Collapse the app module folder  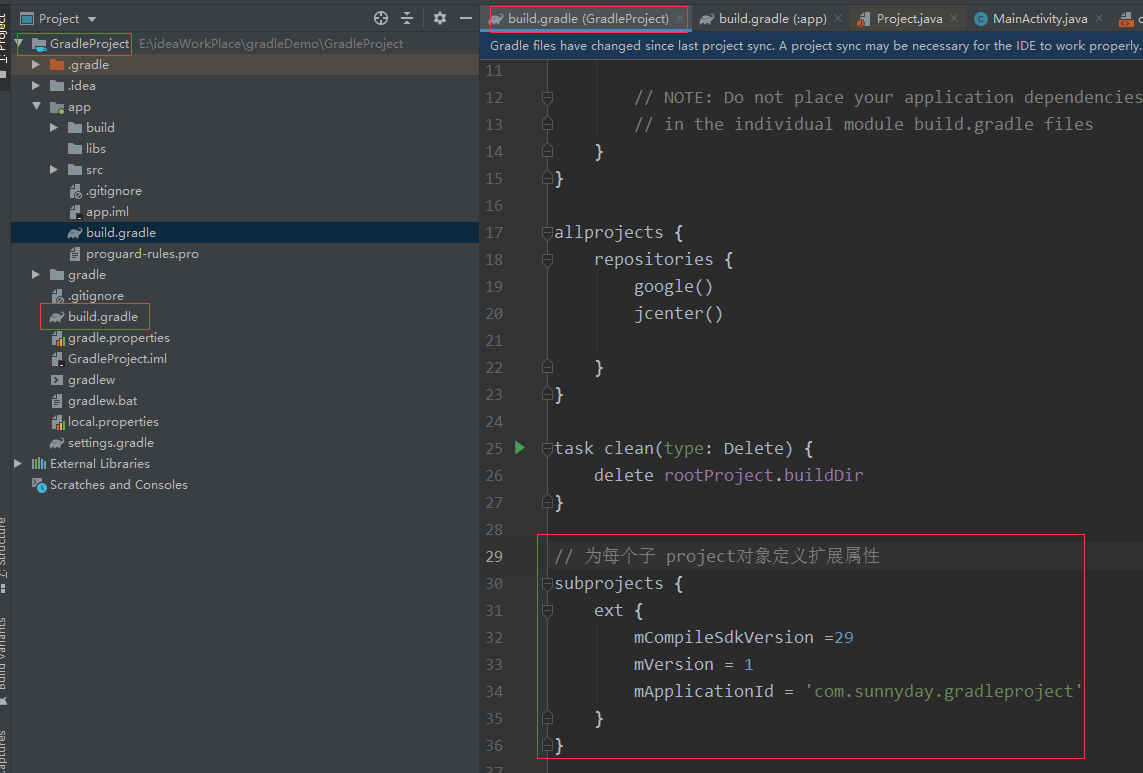[x=36, y=106]
